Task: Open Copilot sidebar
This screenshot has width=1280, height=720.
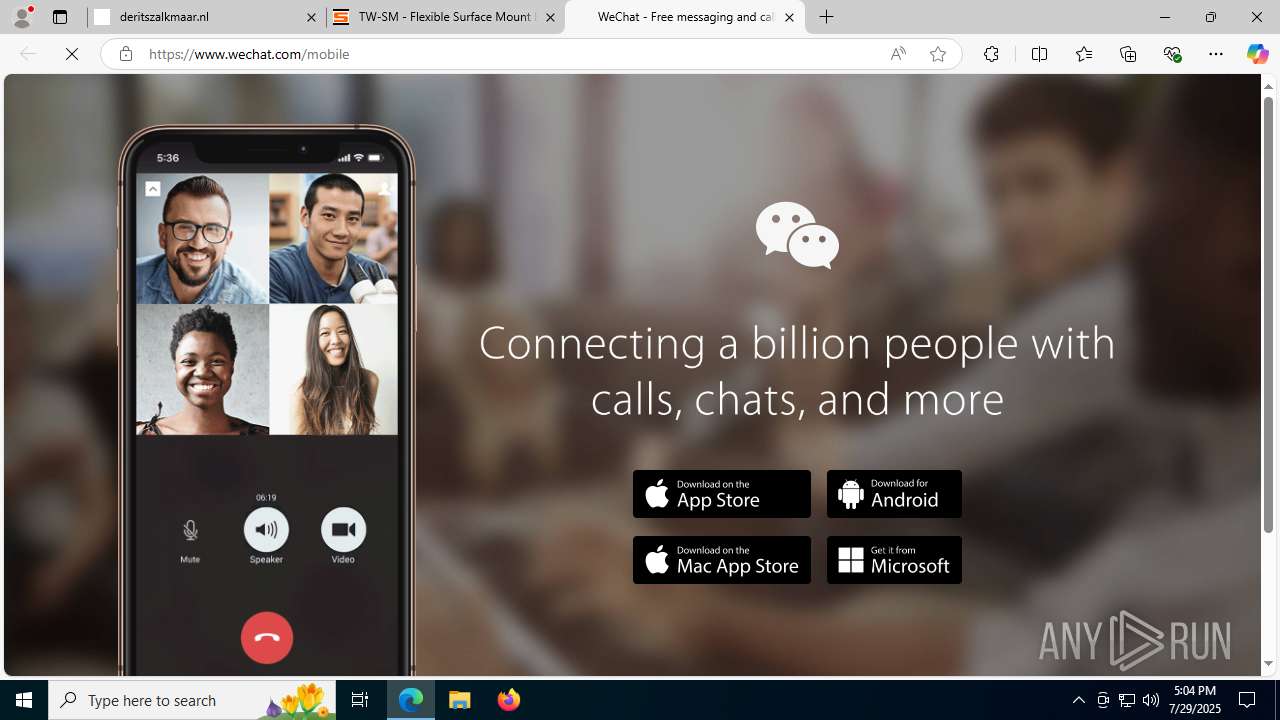Action: point(1257,54)
